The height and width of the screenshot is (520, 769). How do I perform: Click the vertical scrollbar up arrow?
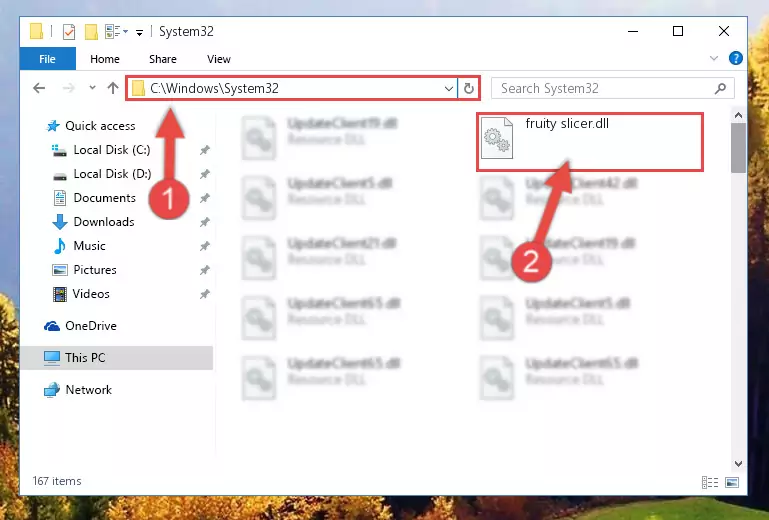(738, 116)
